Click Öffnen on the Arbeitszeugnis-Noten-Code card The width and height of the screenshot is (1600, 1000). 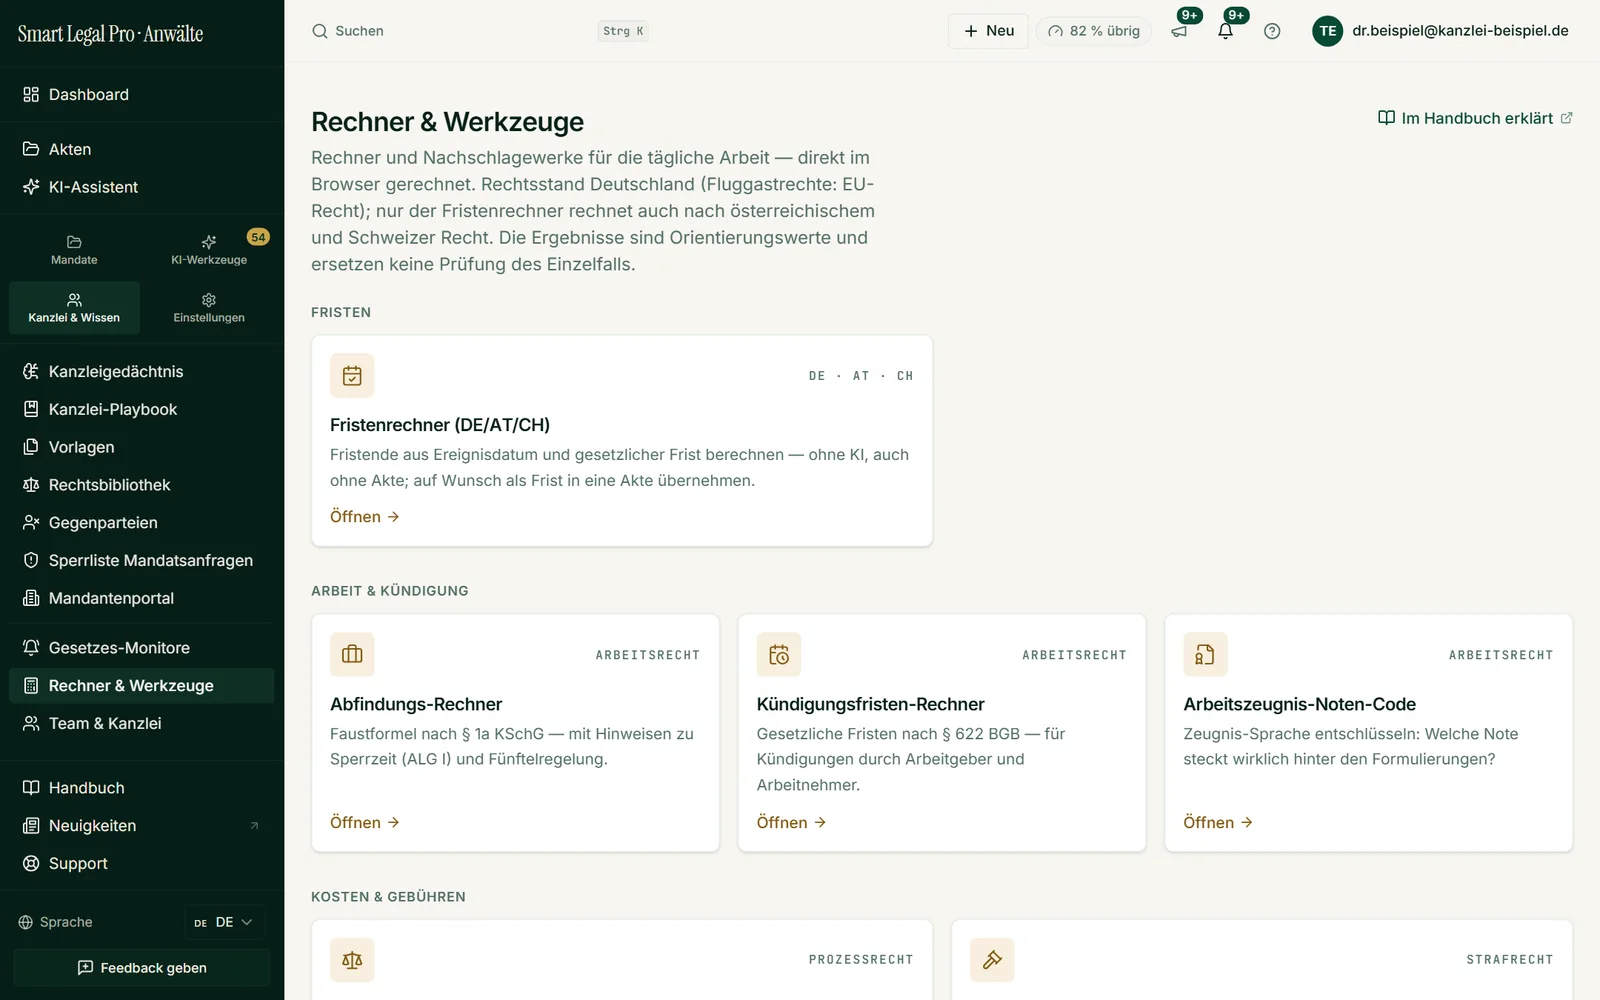[1218, 823]
